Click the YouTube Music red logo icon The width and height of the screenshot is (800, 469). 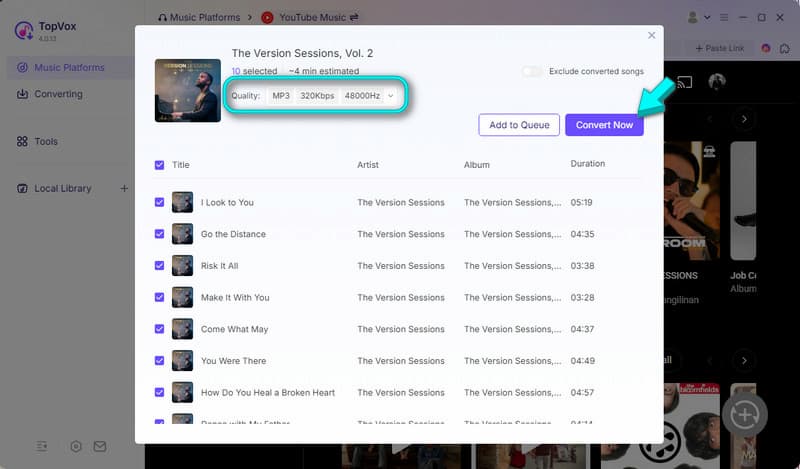click(267, 17)
